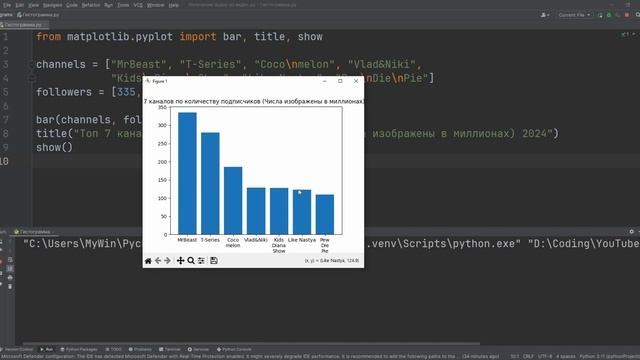This screenshot has height=360, width=640.
Task: Open the File menu
Action: [7, 5]
